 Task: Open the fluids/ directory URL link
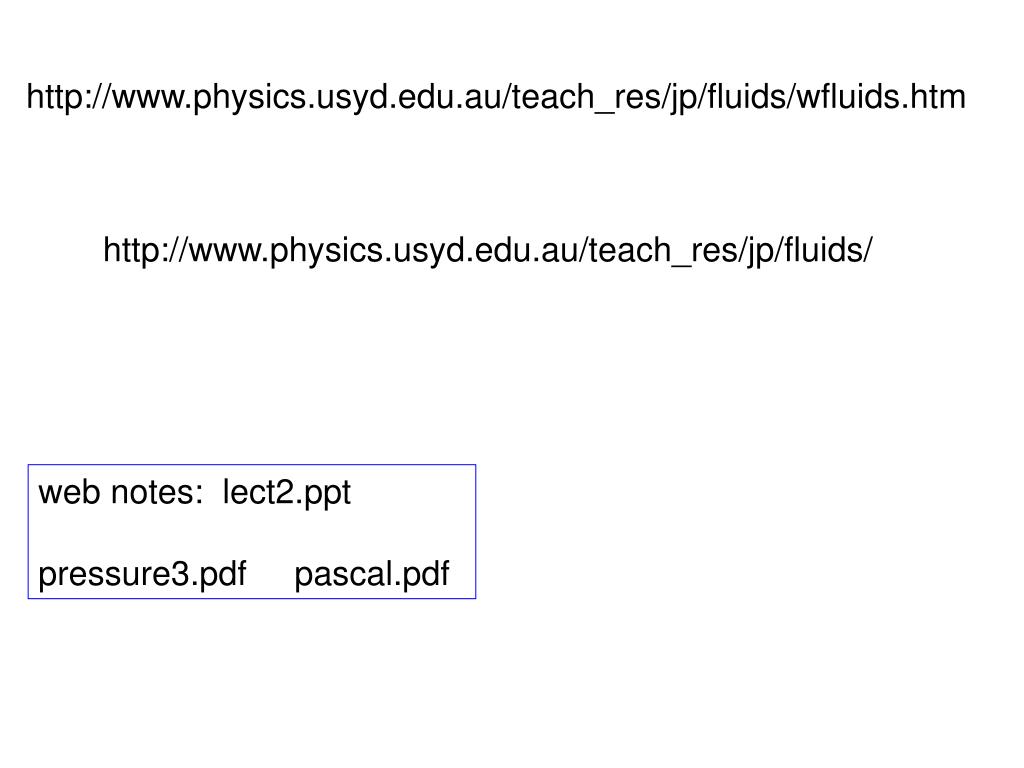tap(487, 251)
